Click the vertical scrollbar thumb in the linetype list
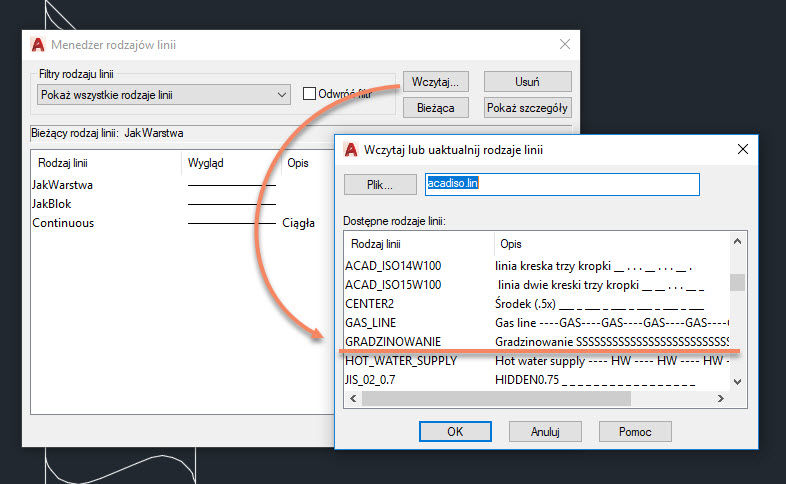This screenshot has width=786, height=484. (x=737, y=282)
